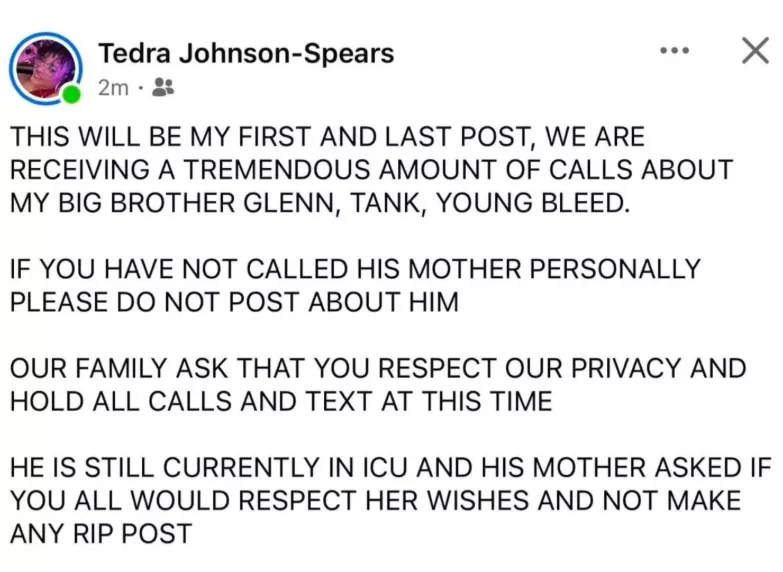Click the line starting "MY BIG BROTHER GLENN"
Image resolution: width=783 pixels, height=572 pixels.
click(x=321, y=203)
